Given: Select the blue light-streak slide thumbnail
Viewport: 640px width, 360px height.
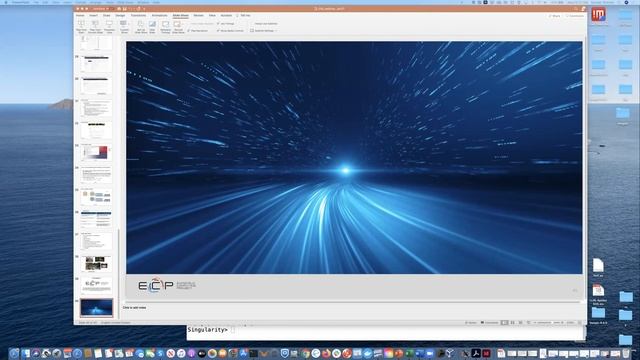Looking at the screenshot, I should pos(96,308).
